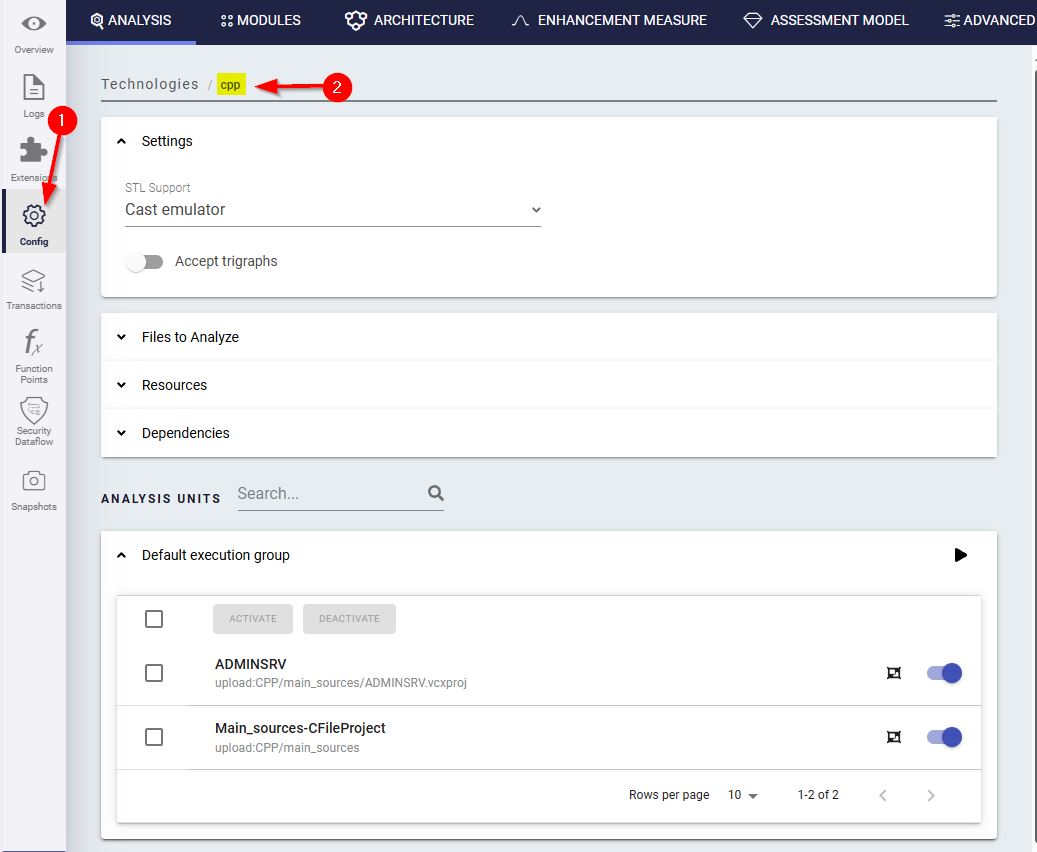Image resolution: width=1037 pixels, height=852 pixels.
Task: Expand the Files to Analyze section
Action: 190,337
